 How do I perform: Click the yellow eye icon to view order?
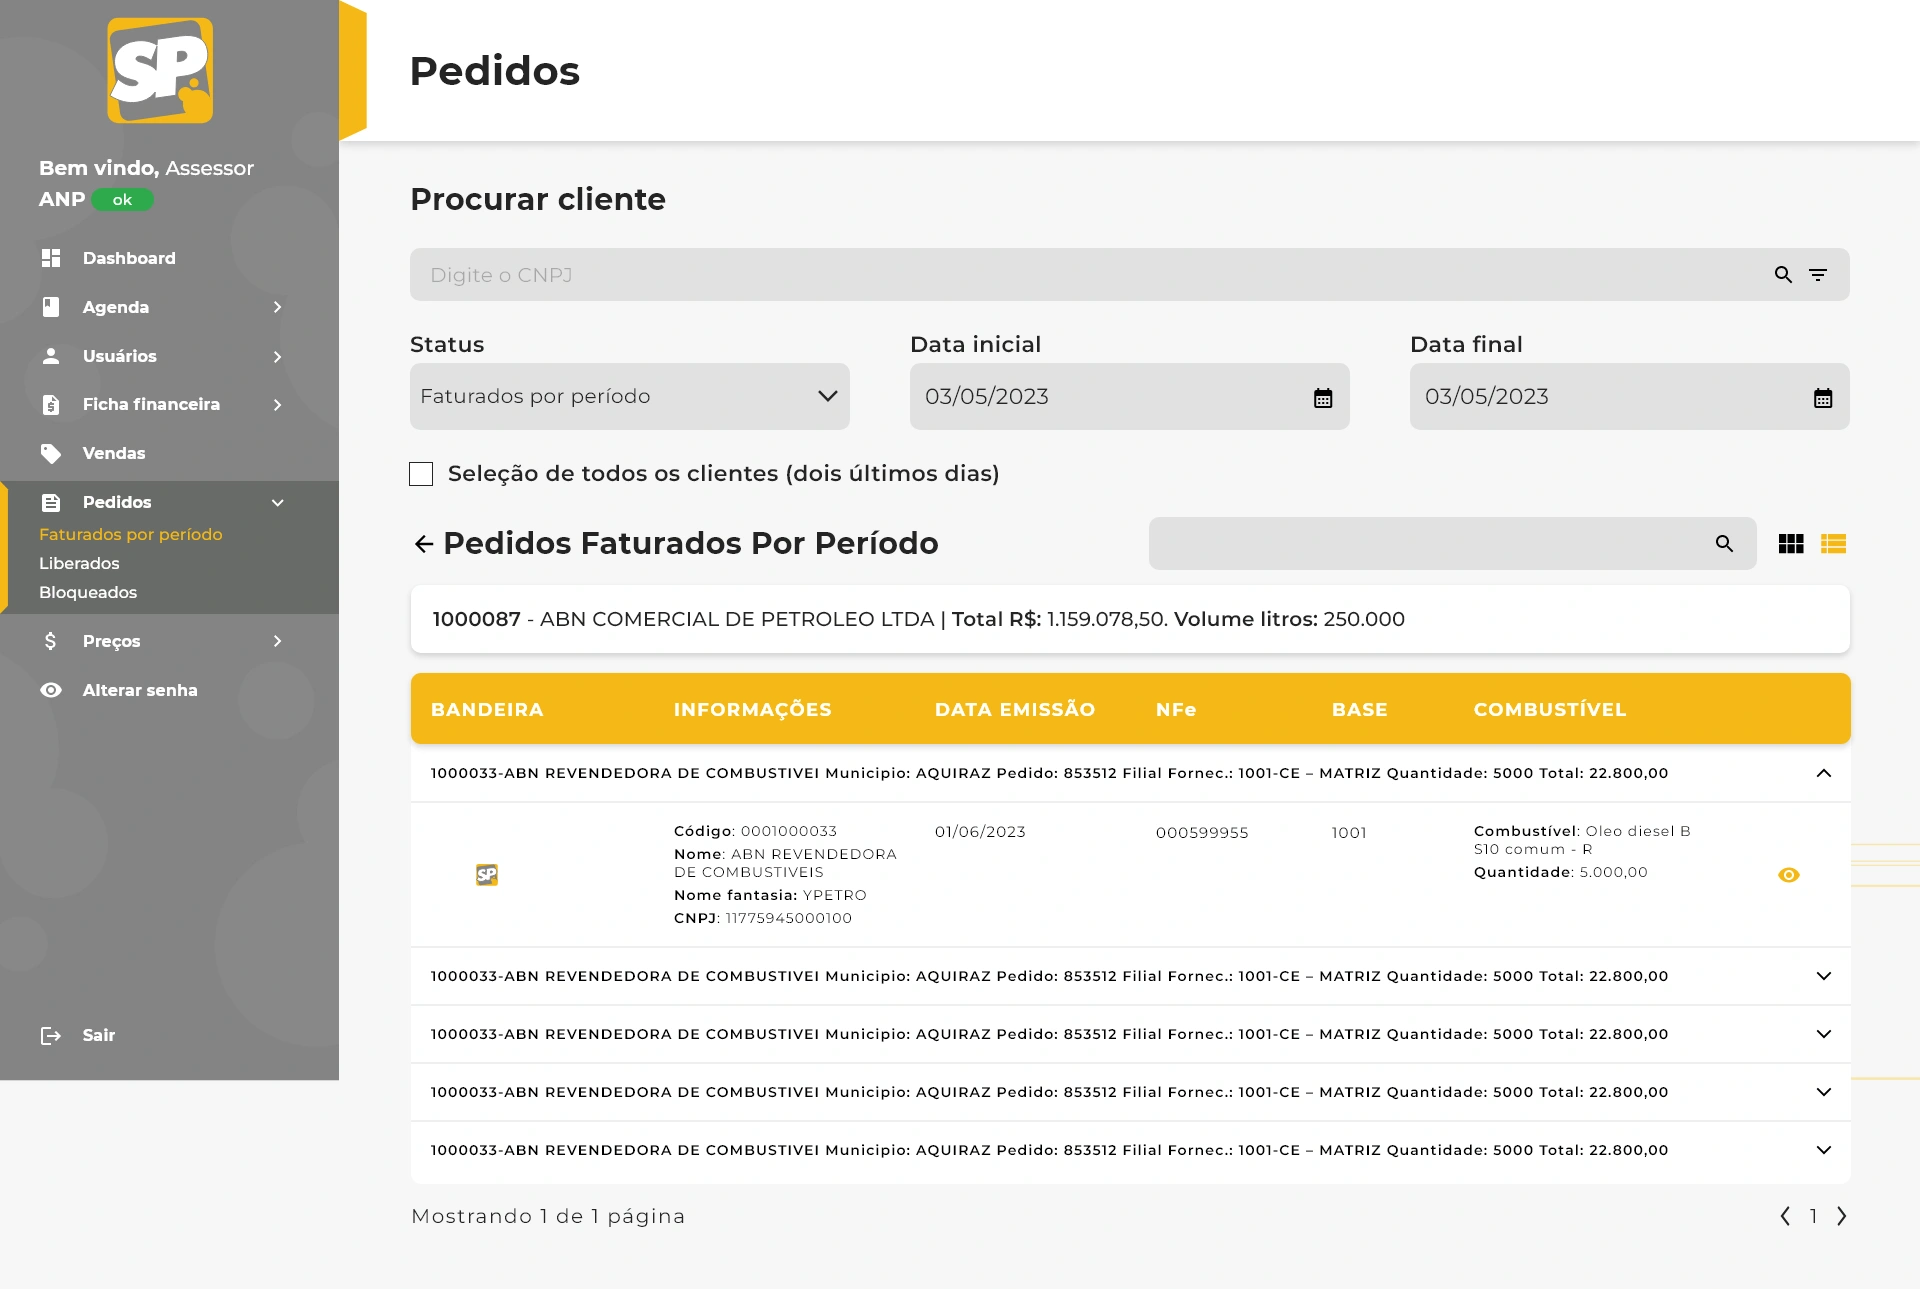[x=1789, y=875]
